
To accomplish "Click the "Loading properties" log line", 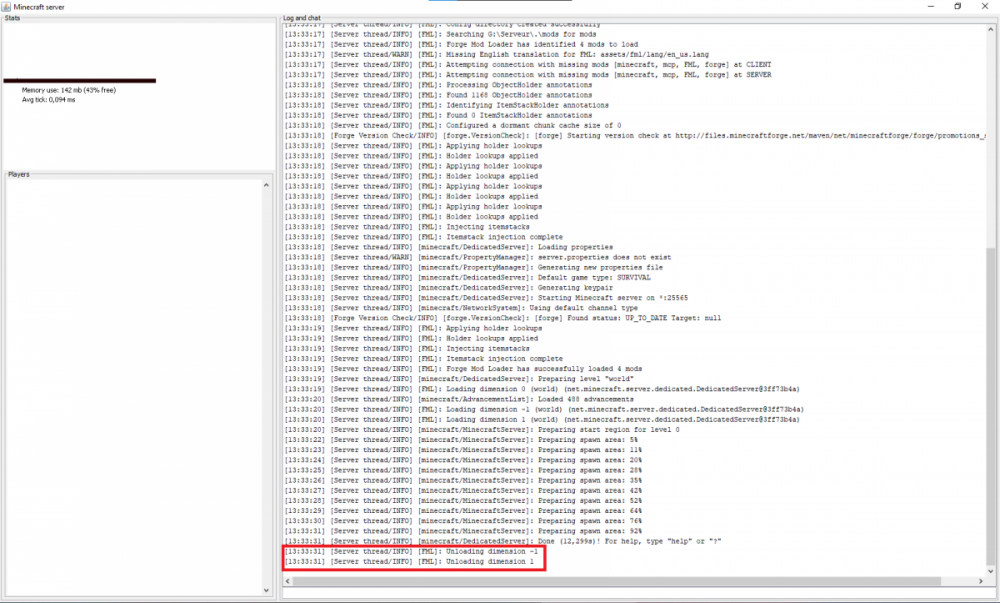I will pyautogui.click(x=448, y=247).
